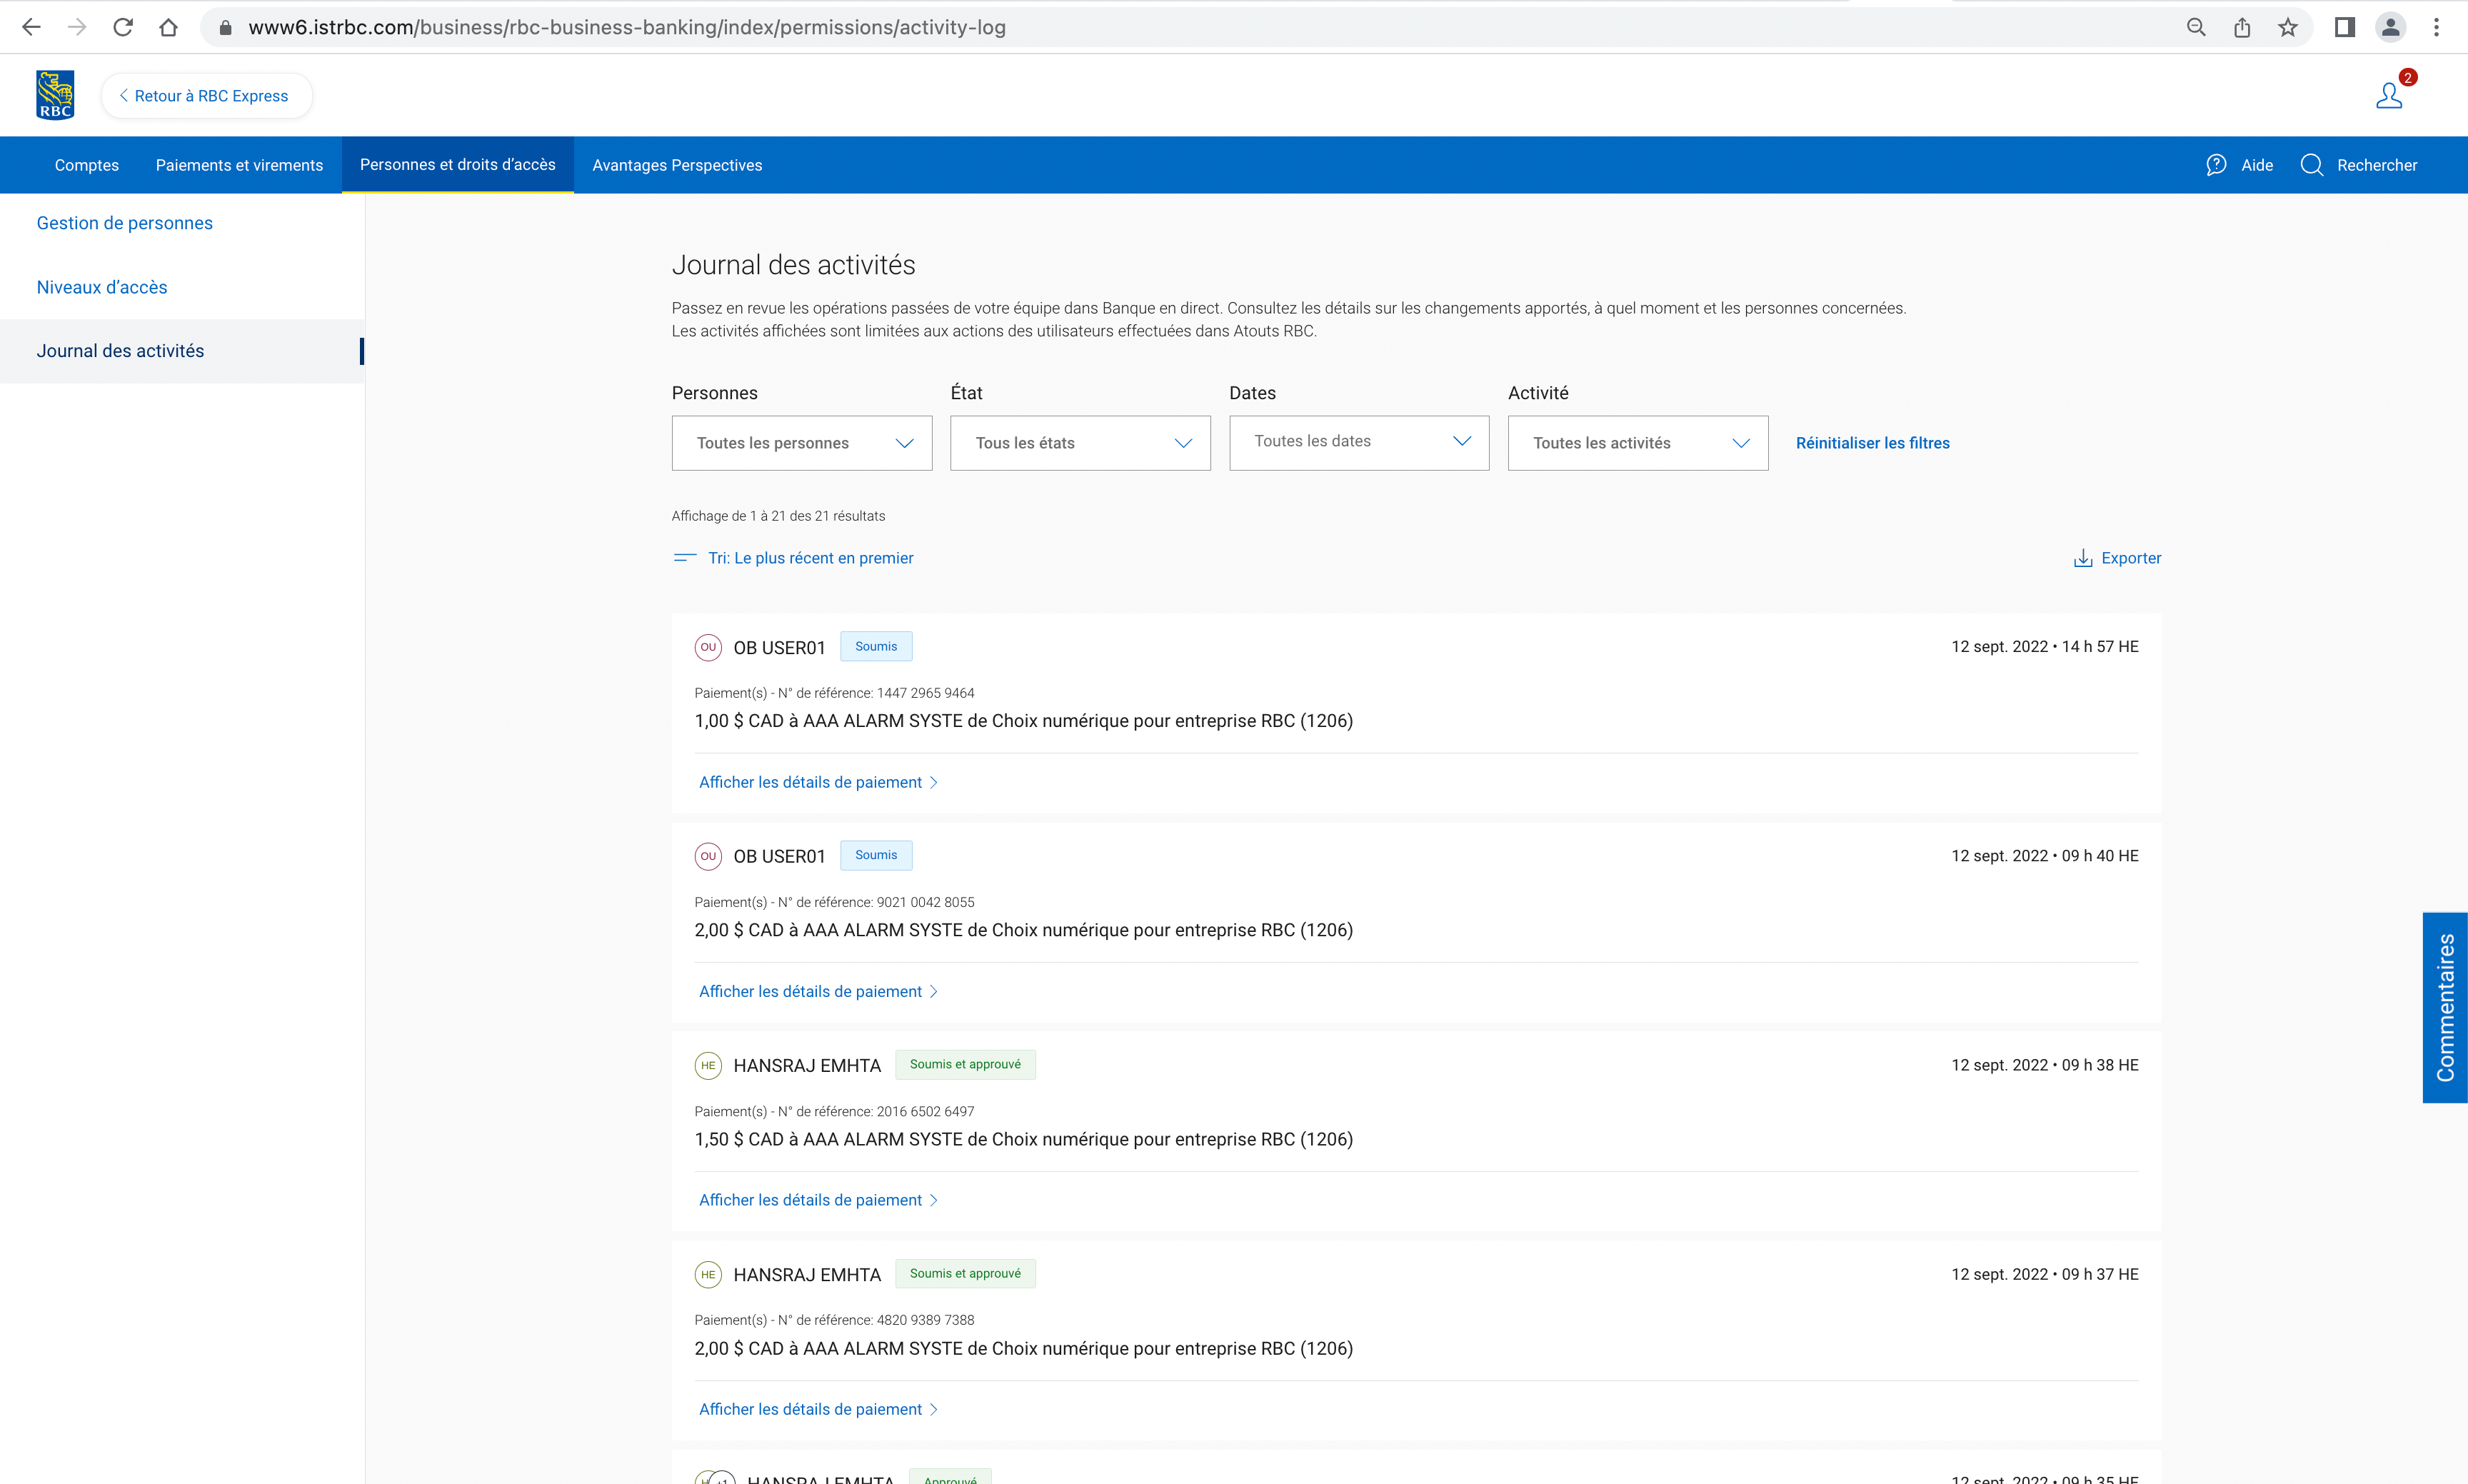Open the Rechercher search icon
Viewport: 2468px width, 1484px height.
(2311, 165)
